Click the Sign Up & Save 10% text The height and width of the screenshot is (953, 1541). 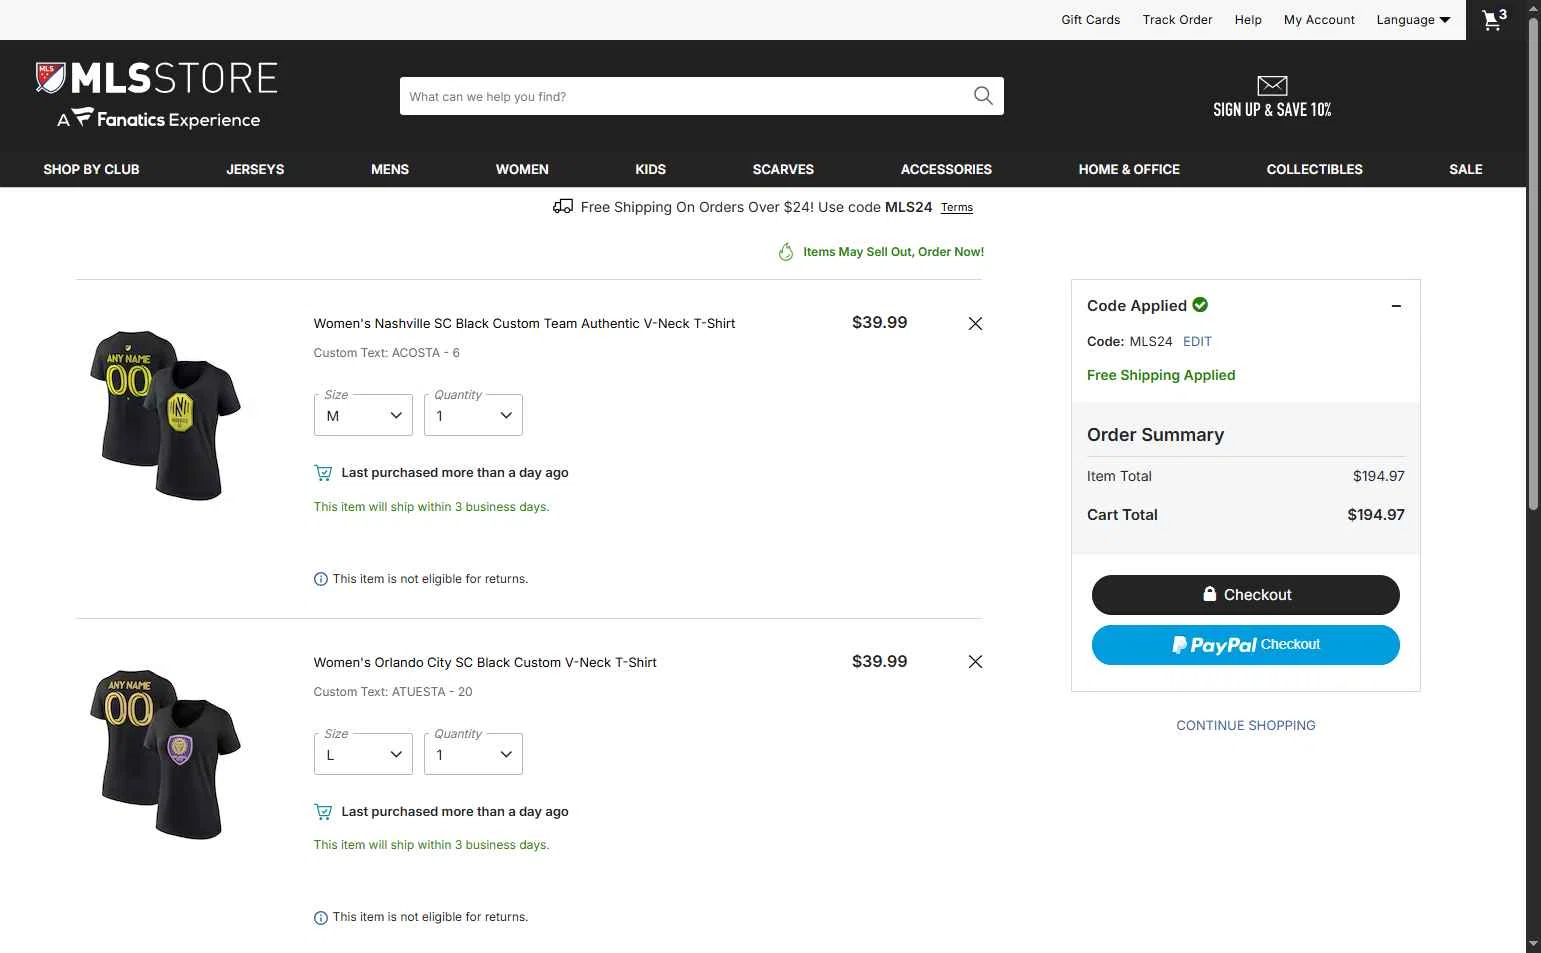(1272, 110)
